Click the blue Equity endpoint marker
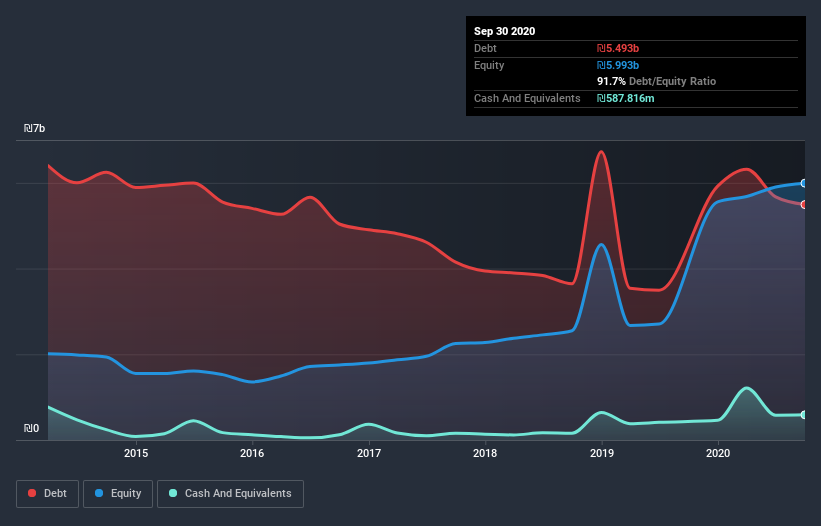The image size is (821, 526). click(x=804, y=183)
